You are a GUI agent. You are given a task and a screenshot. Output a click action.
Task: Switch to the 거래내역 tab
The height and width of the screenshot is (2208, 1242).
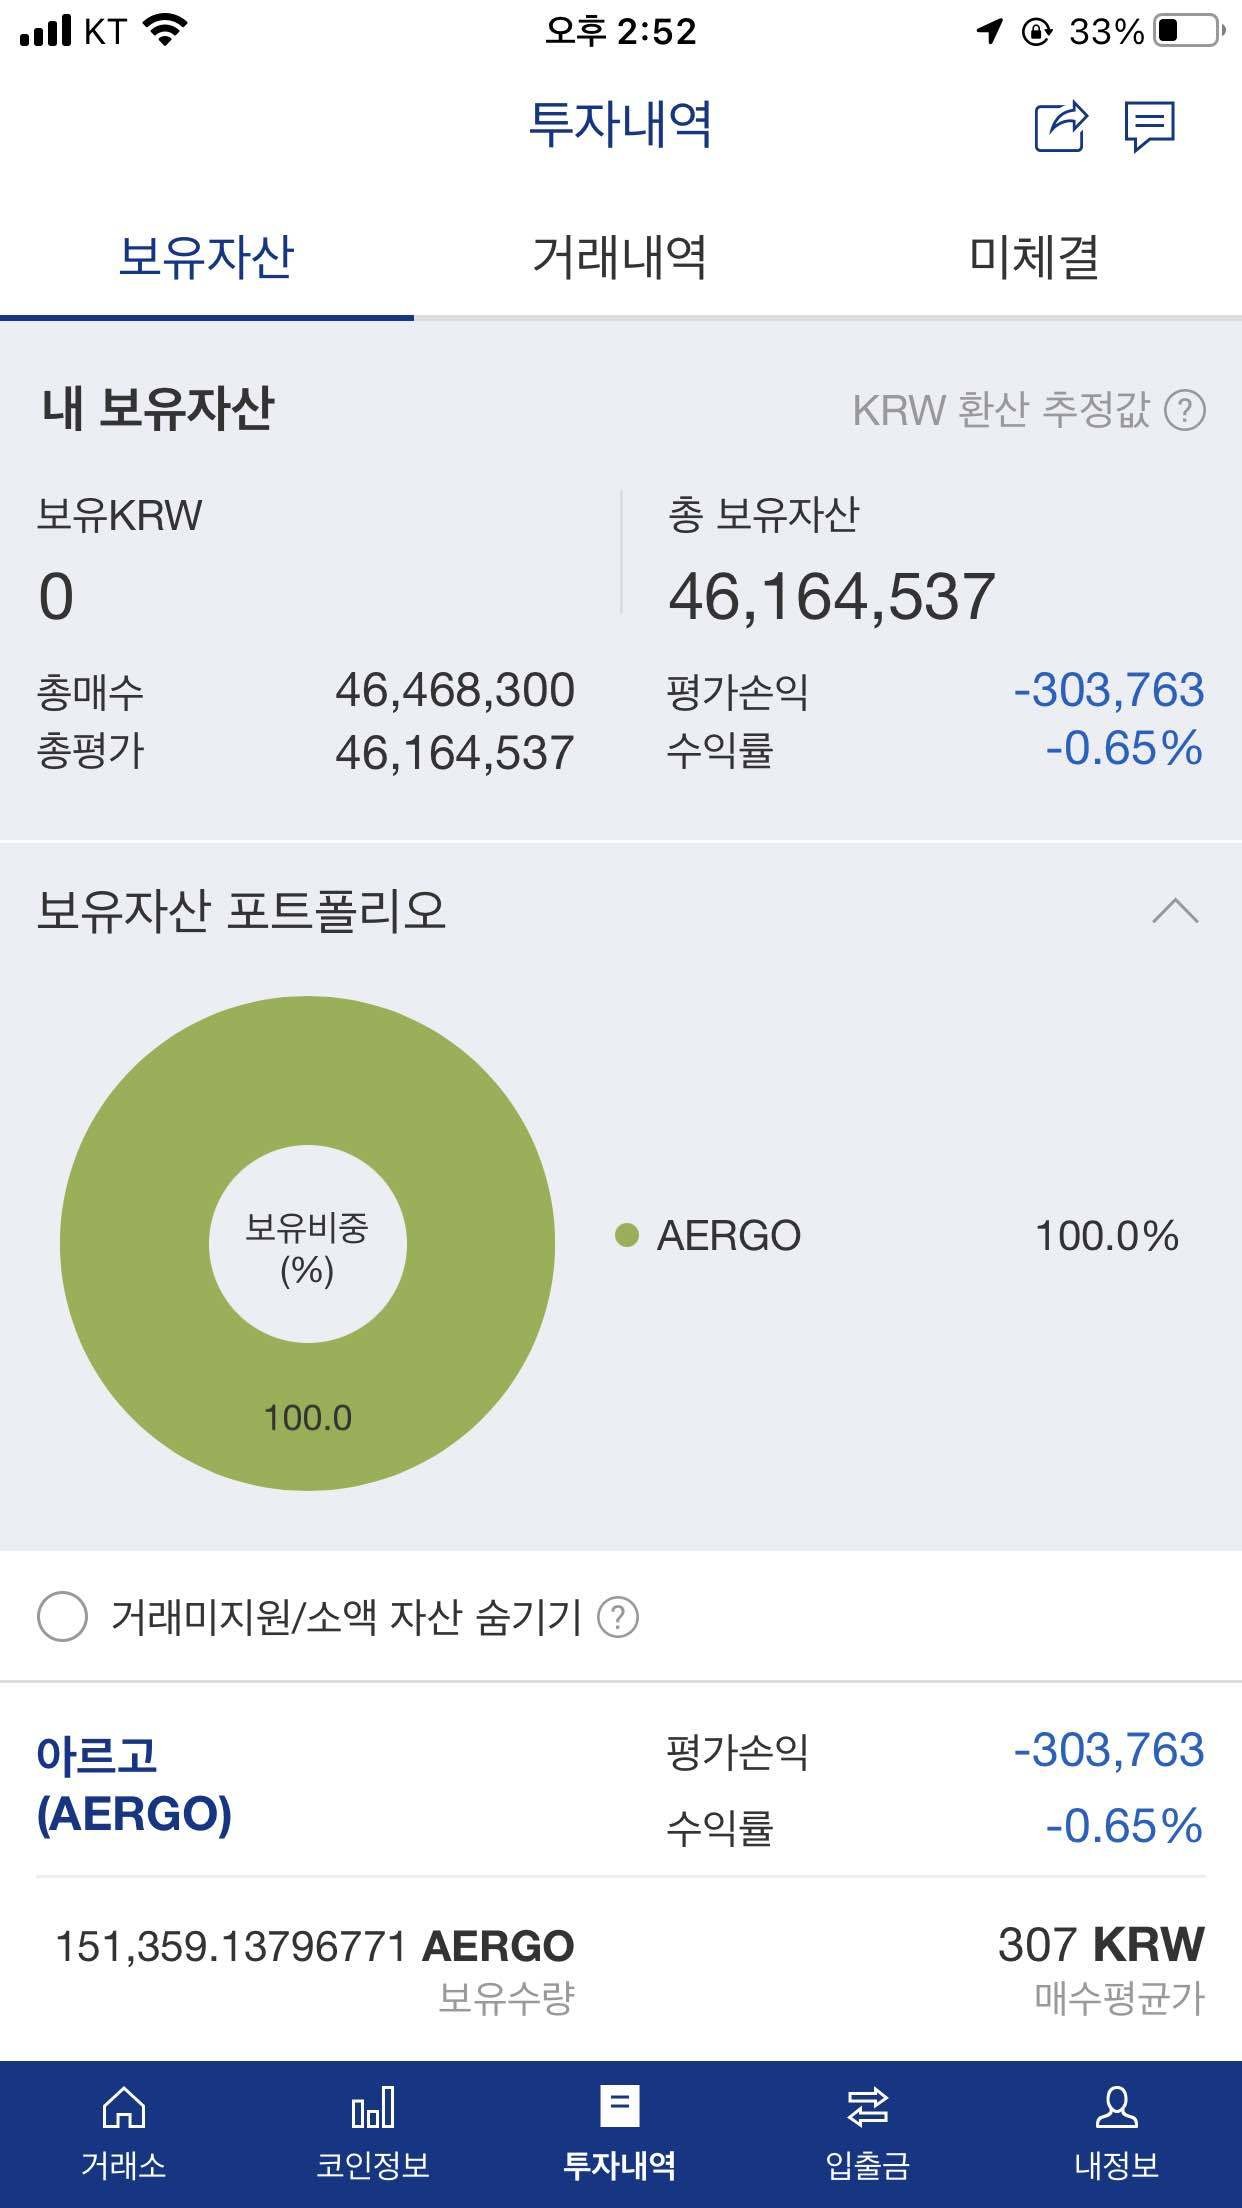pos(620,258)
